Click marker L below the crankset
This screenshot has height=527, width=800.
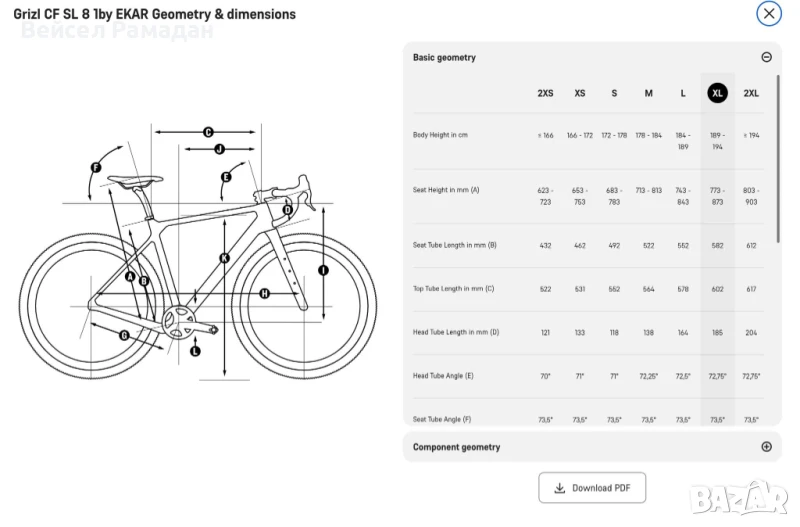pos(195,351)
